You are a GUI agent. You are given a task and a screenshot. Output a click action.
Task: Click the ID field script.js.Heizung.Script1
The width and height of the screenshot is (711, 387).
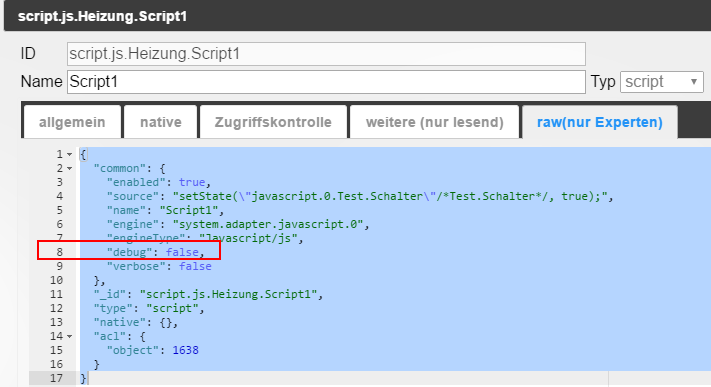tap(326, 54)
